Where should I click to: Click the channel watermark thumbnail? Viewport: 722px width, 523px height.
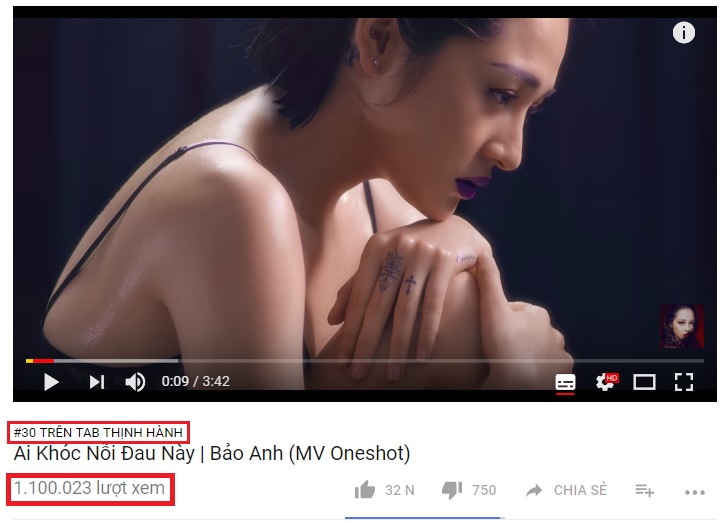[x=682, y=326]
